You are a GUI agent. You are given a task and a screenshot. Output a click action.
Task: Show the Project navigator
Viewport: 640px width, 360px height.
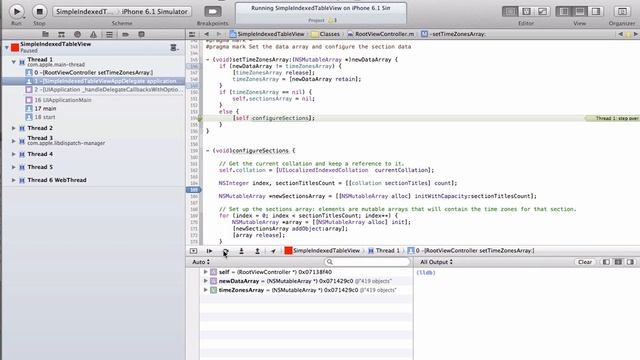tap(45, 34)
